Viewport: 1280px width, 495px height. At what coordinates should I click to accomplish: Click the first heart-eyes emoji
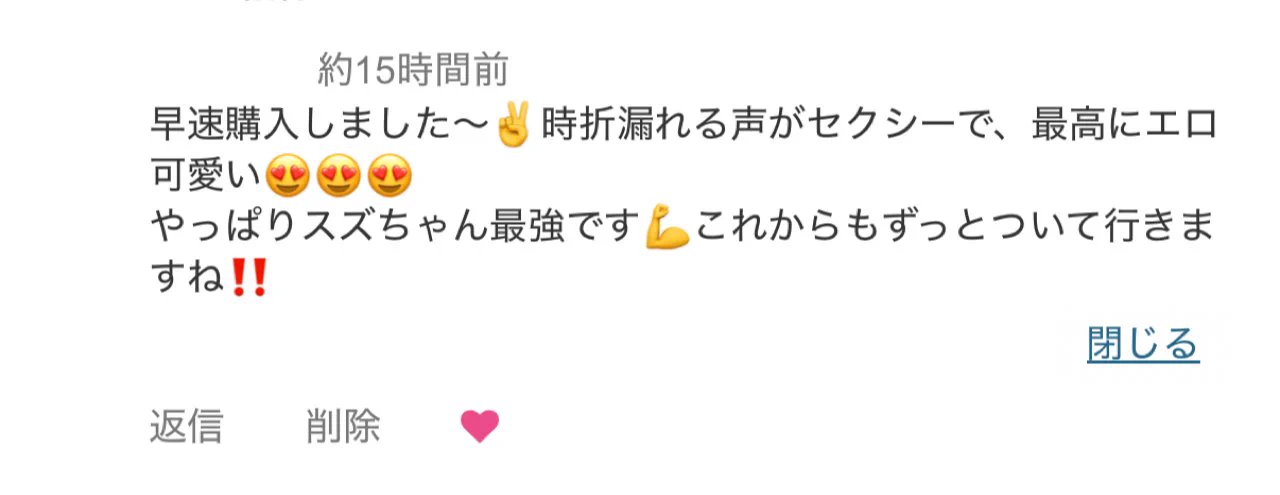click(289, 179)
